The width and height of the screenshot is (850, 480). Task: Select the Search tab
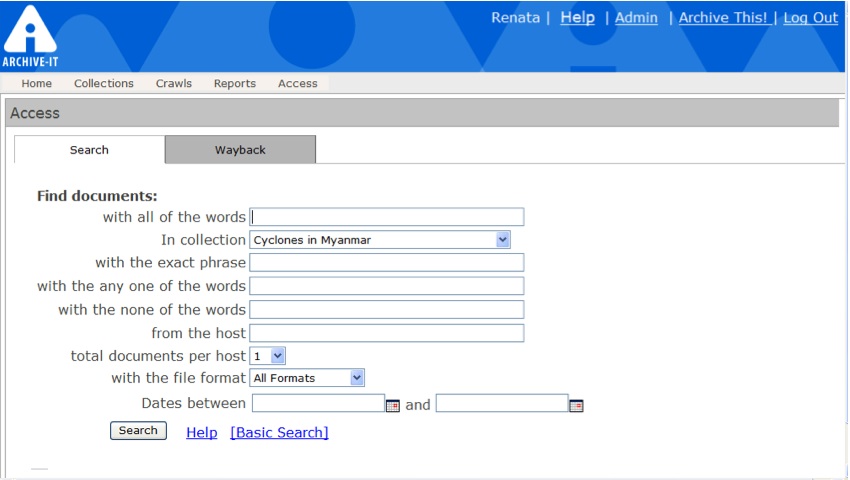pyautogui.click(x=89, y=150)
